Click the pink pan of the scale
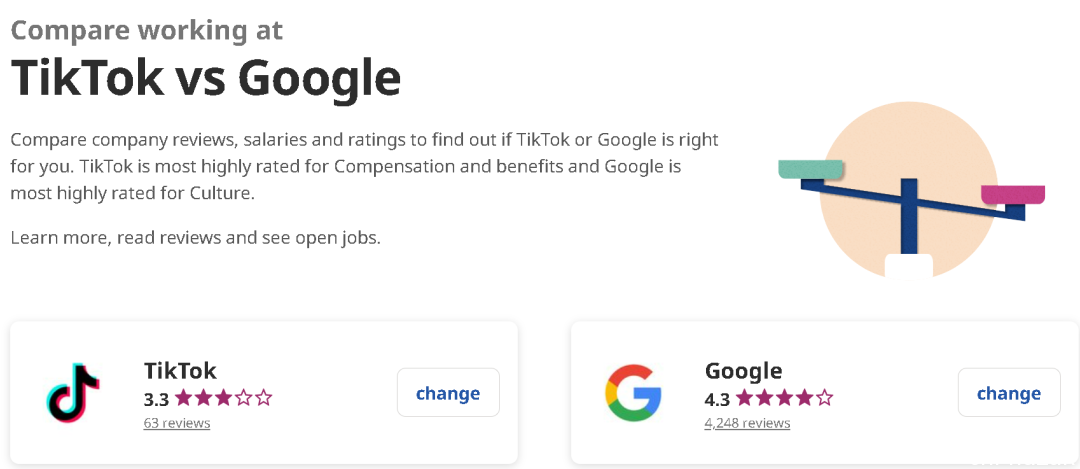The width and height of the screenshot is (1080, 469). (1013, 194)
